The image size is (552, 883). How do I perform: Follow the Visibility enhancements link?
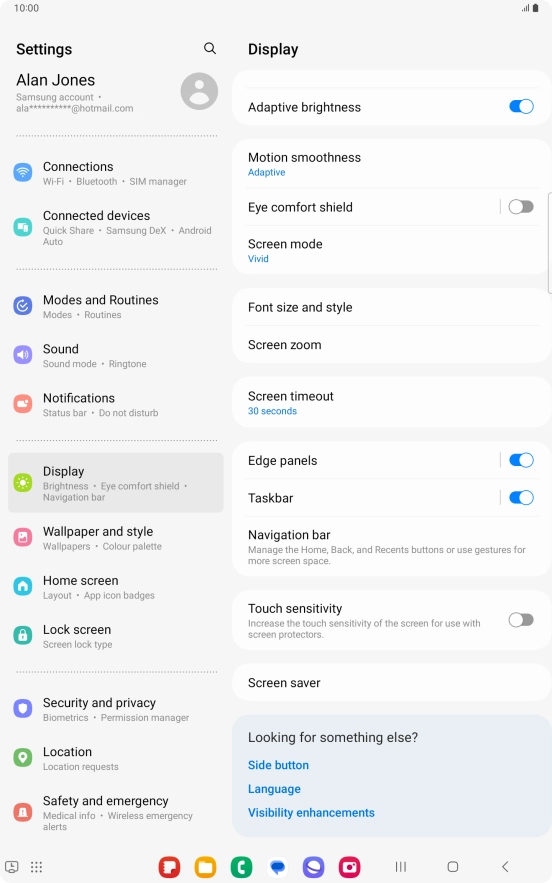coord(311,813)
